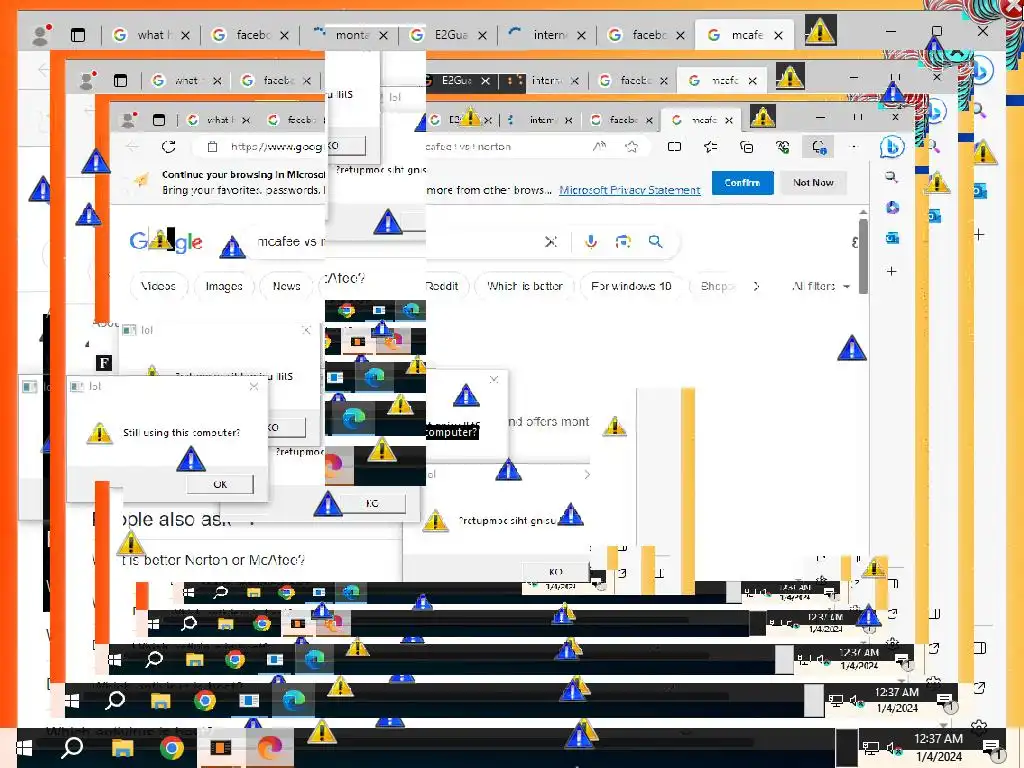Screen dimensions: 1024x768
Task: Open notification center on outermost taskbar
Action: click(991, 747)
